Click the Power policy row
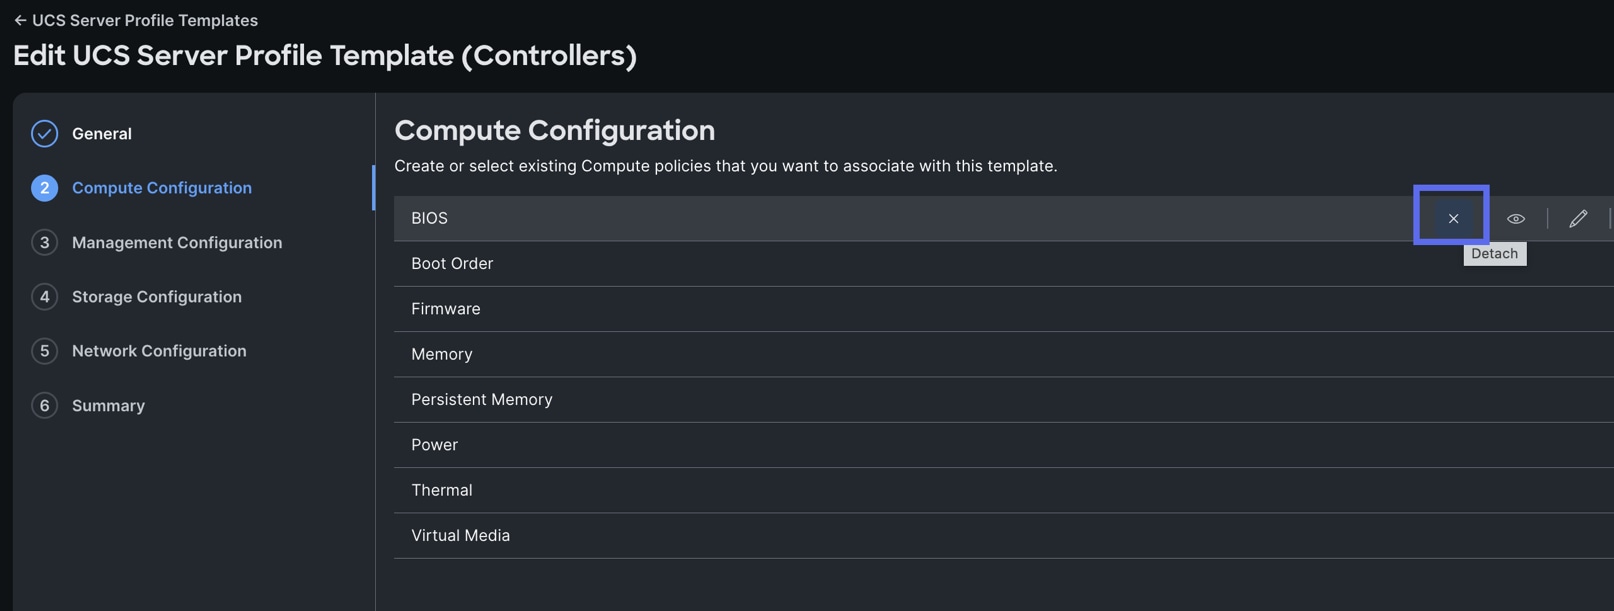 pyautogui.click(x=700, y=444)
